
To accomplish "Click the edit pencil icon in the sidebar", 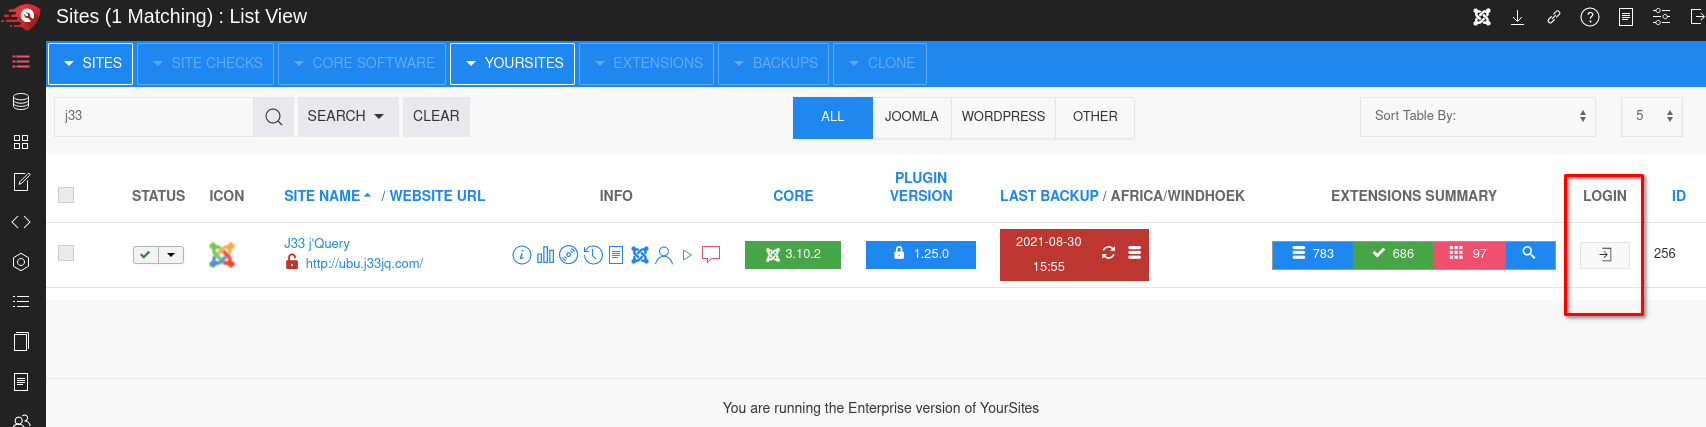I will pyautogui.click(x=21, y=182).
